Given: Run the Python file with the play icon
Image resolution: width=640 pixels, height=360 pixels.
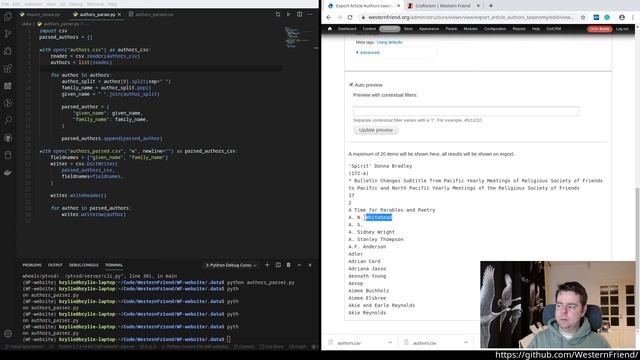Looking at the screenshot, I should [x=289, y=14].
